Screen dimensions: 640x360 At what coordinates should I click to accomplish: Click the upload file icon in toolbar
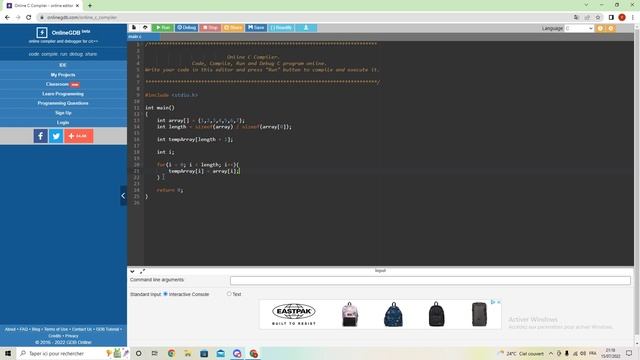click(145, 27)
